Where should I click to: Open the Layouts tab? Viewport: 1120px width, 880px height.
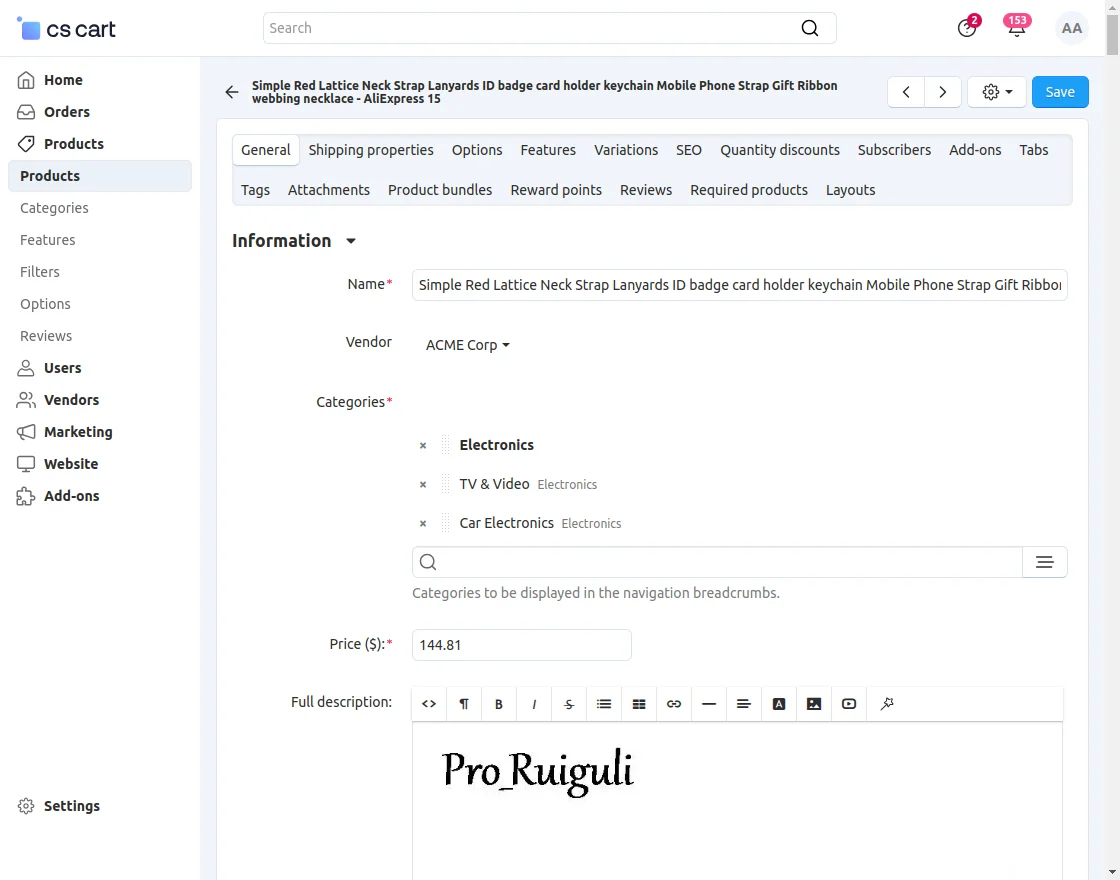(x=850, y=190)
